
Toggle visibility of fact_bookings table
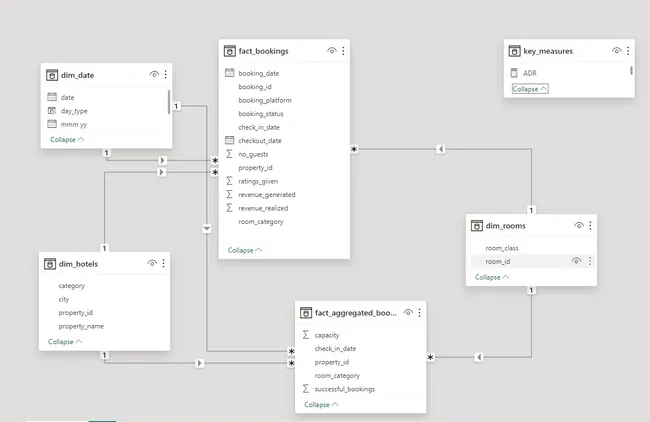(332, 51)
